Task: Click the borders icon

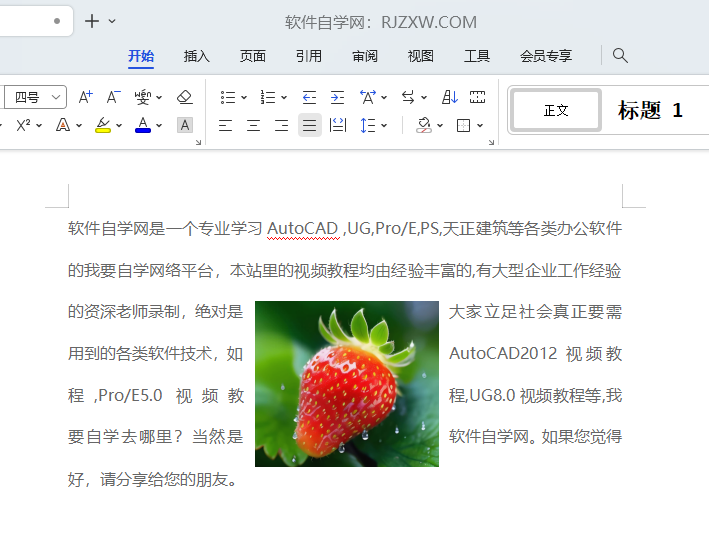Action: [x=463, y=125]
